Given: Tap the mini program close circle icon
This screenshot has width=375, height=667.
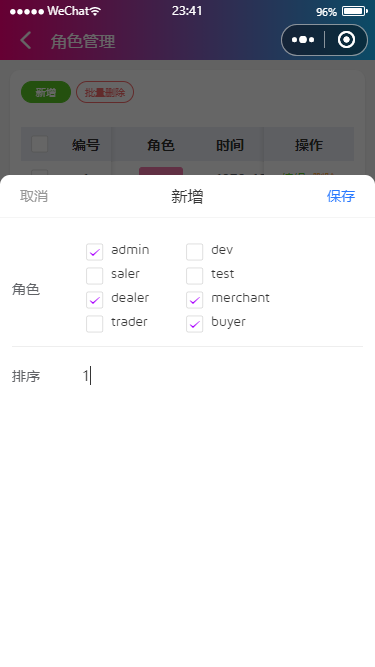Looking at the screenshot, I should coord(346,40).
